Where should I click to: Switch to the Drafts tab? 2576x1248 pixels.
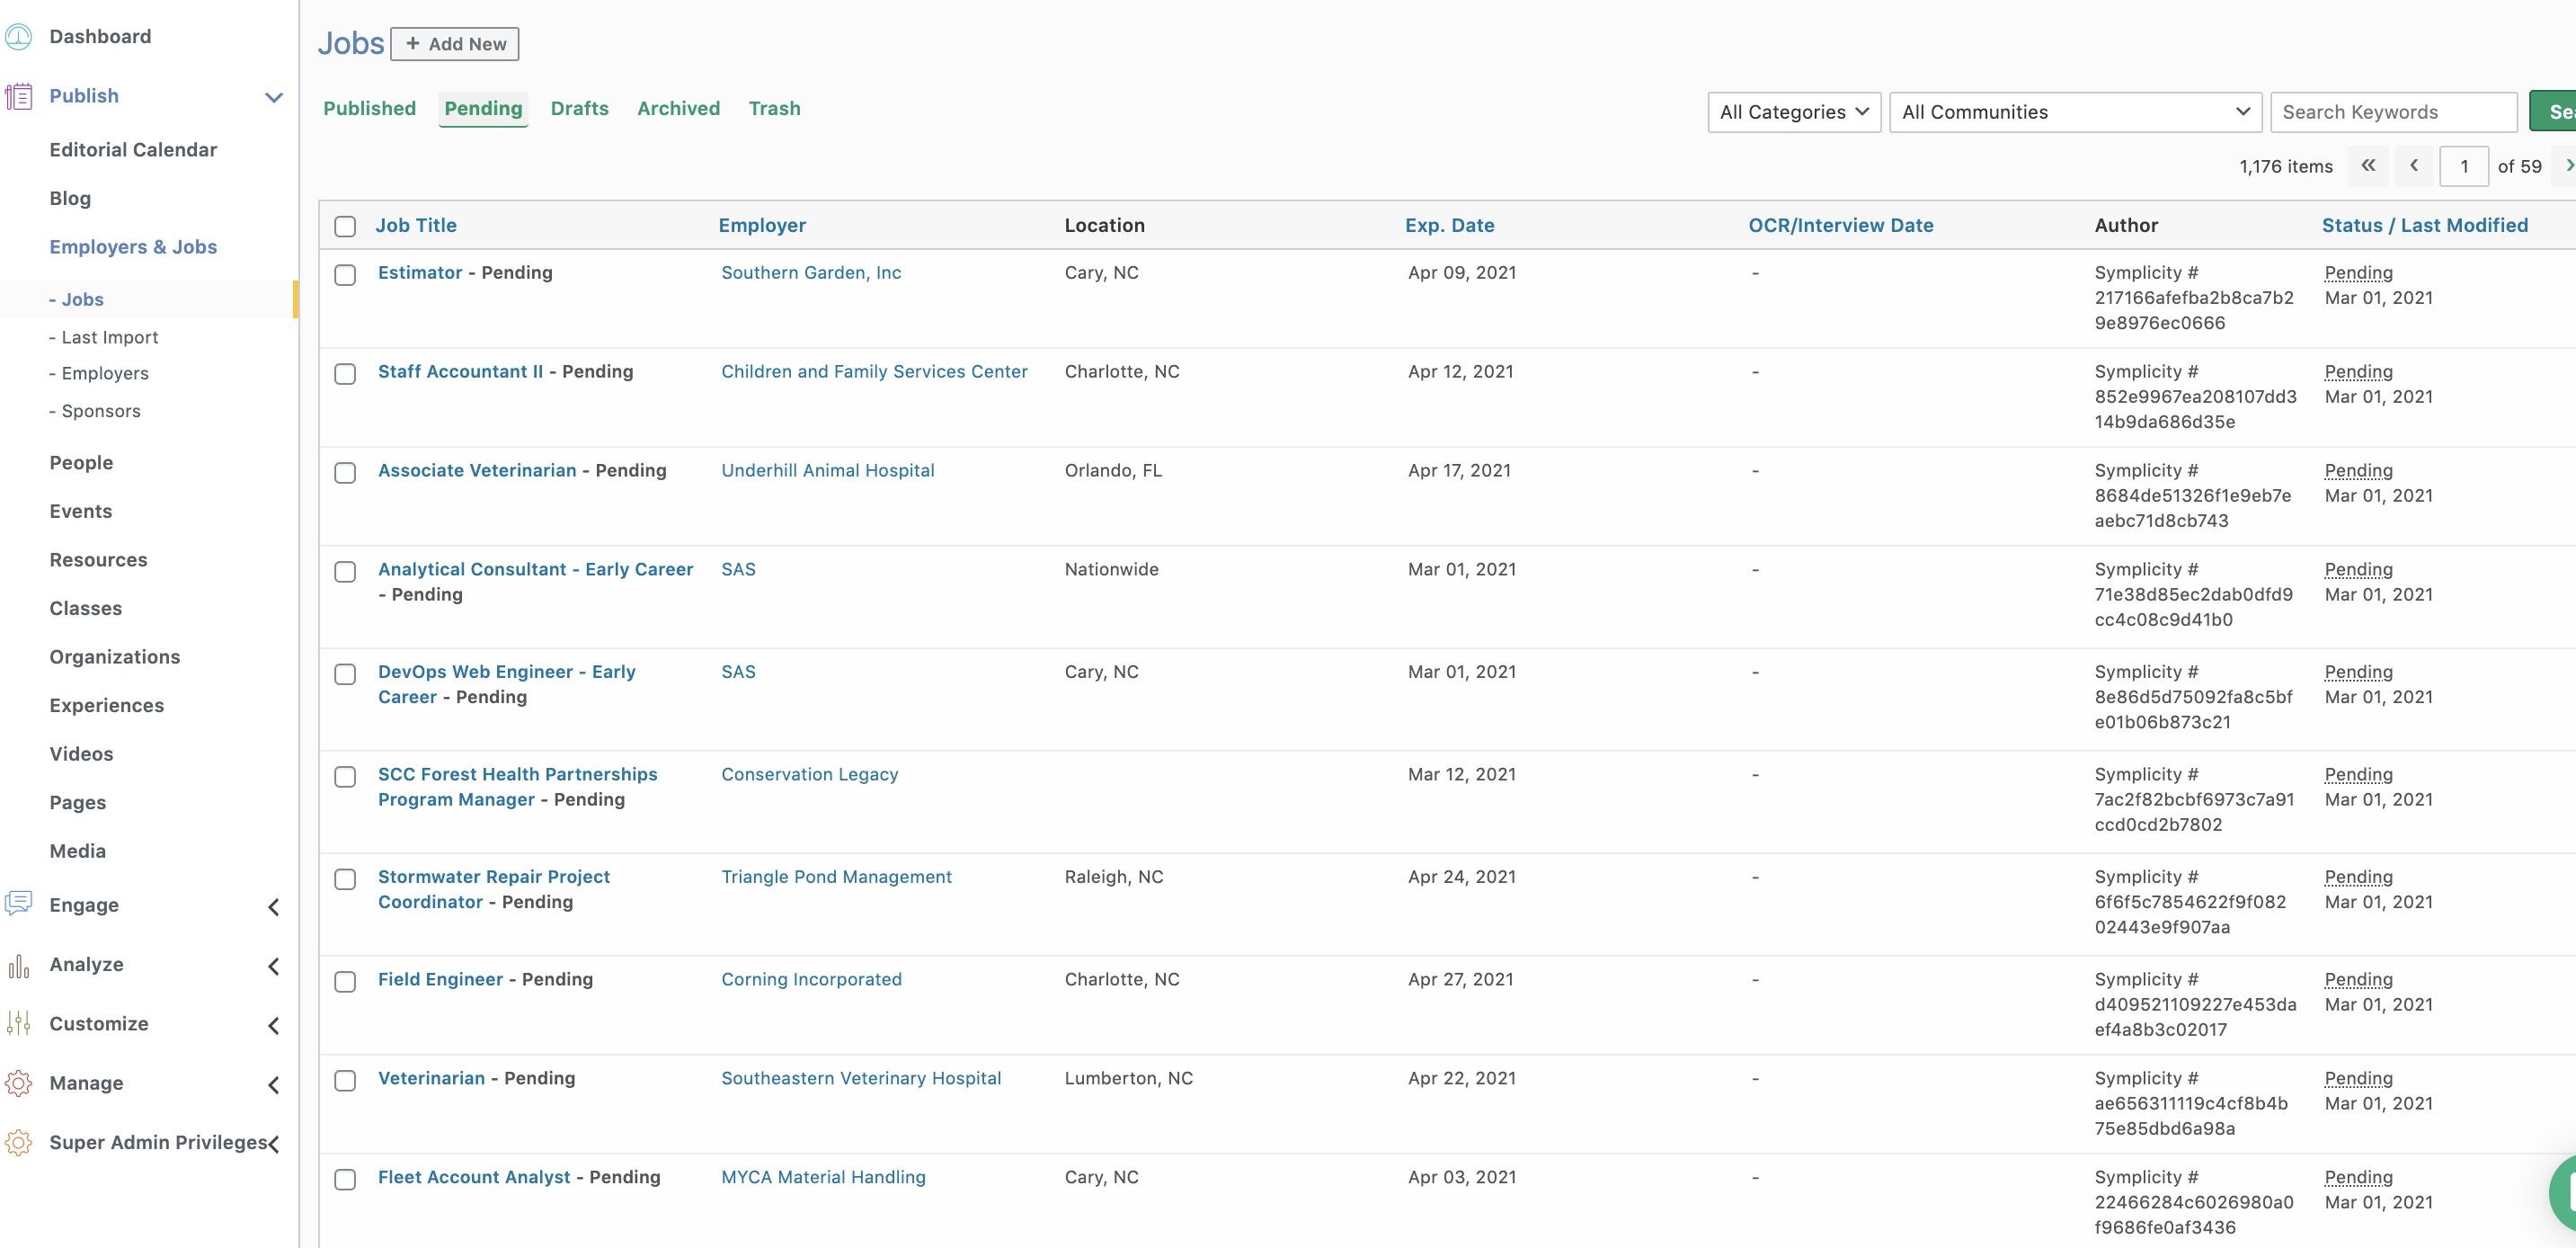coord(579,108)
